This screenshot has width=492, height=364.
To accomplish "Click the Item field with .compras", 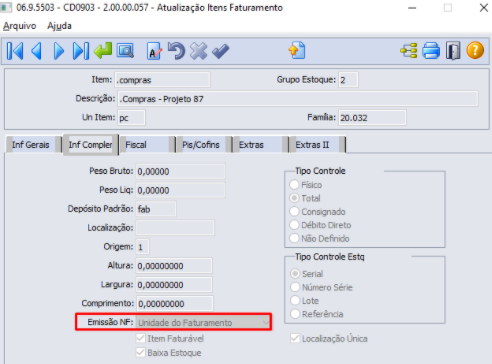I will [162, 80].
